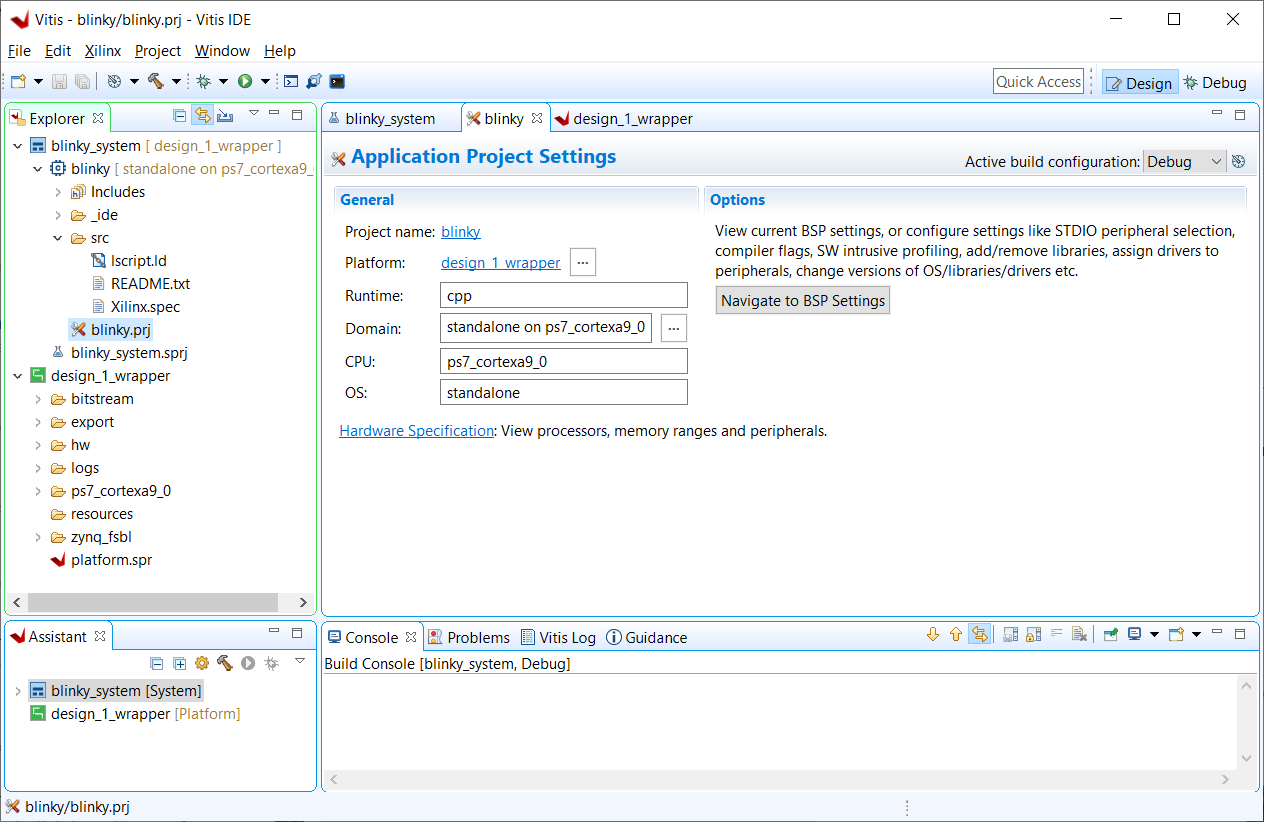This screenshot has height=822, width=1264.
Task: Show next error using console down arrow
Action: pos(933,634)
